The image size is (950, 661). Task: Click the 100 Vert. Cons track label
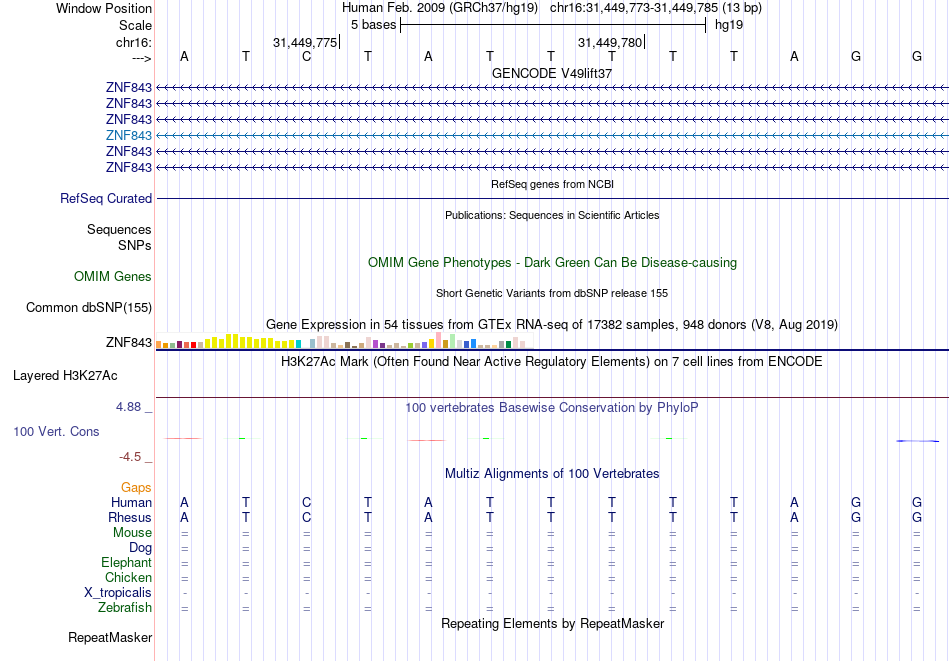click(x=56, y=431)
